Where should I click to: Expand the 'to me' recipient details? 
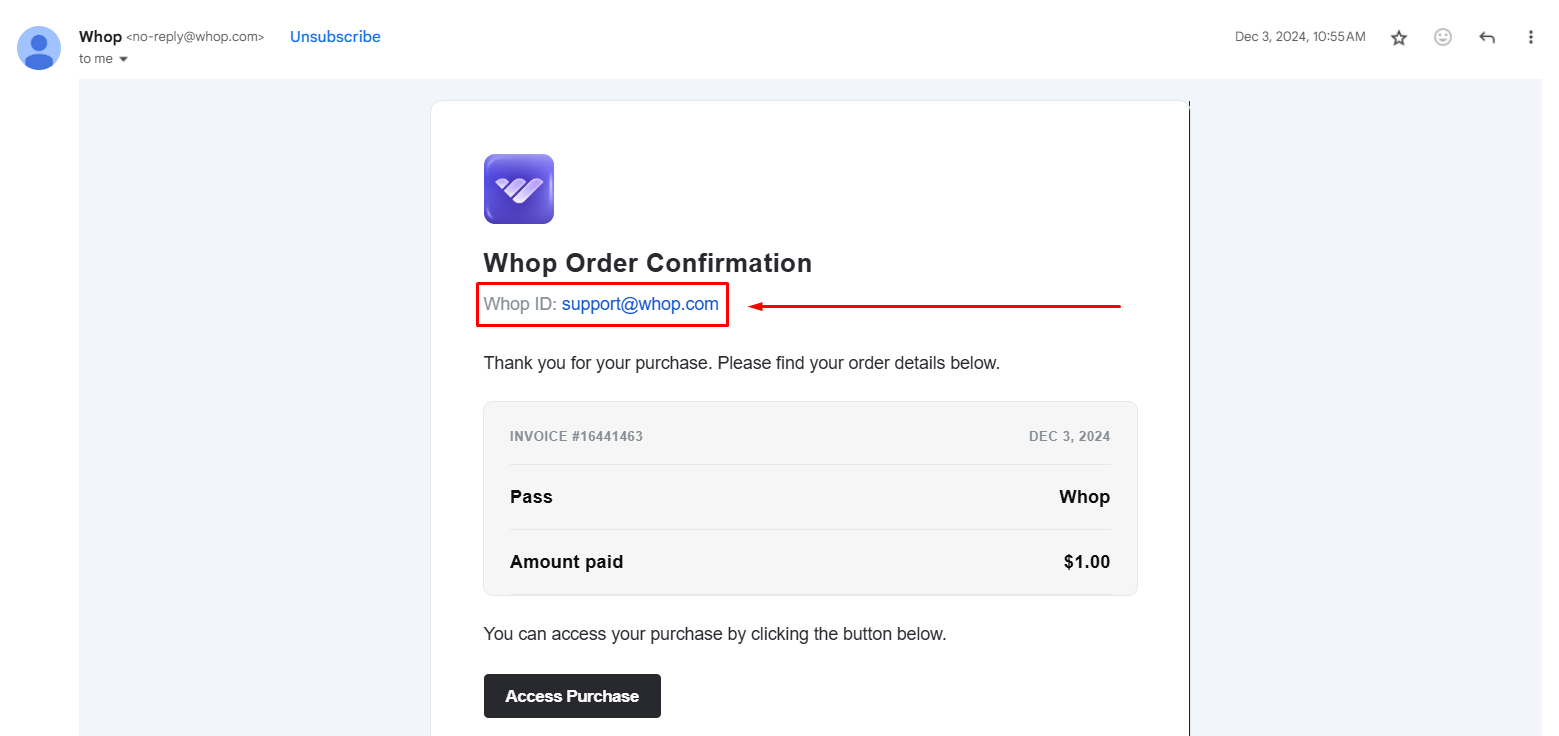point(104,59)
